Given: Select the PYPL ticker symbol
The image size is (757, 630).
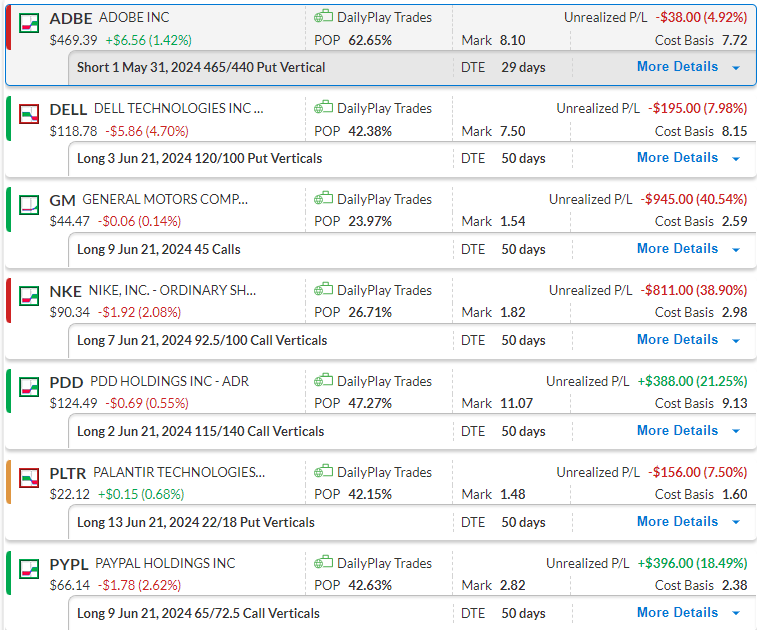Looking at the screenshot, I should tap(69, 564).
